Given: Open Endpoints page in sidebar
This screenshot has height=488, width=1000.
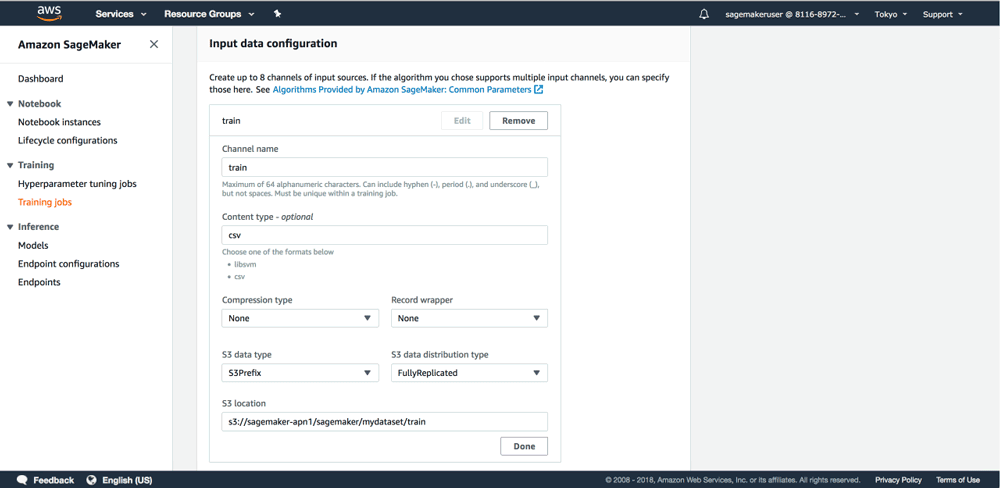Looking at the screenshot, I should click(40, 283).
